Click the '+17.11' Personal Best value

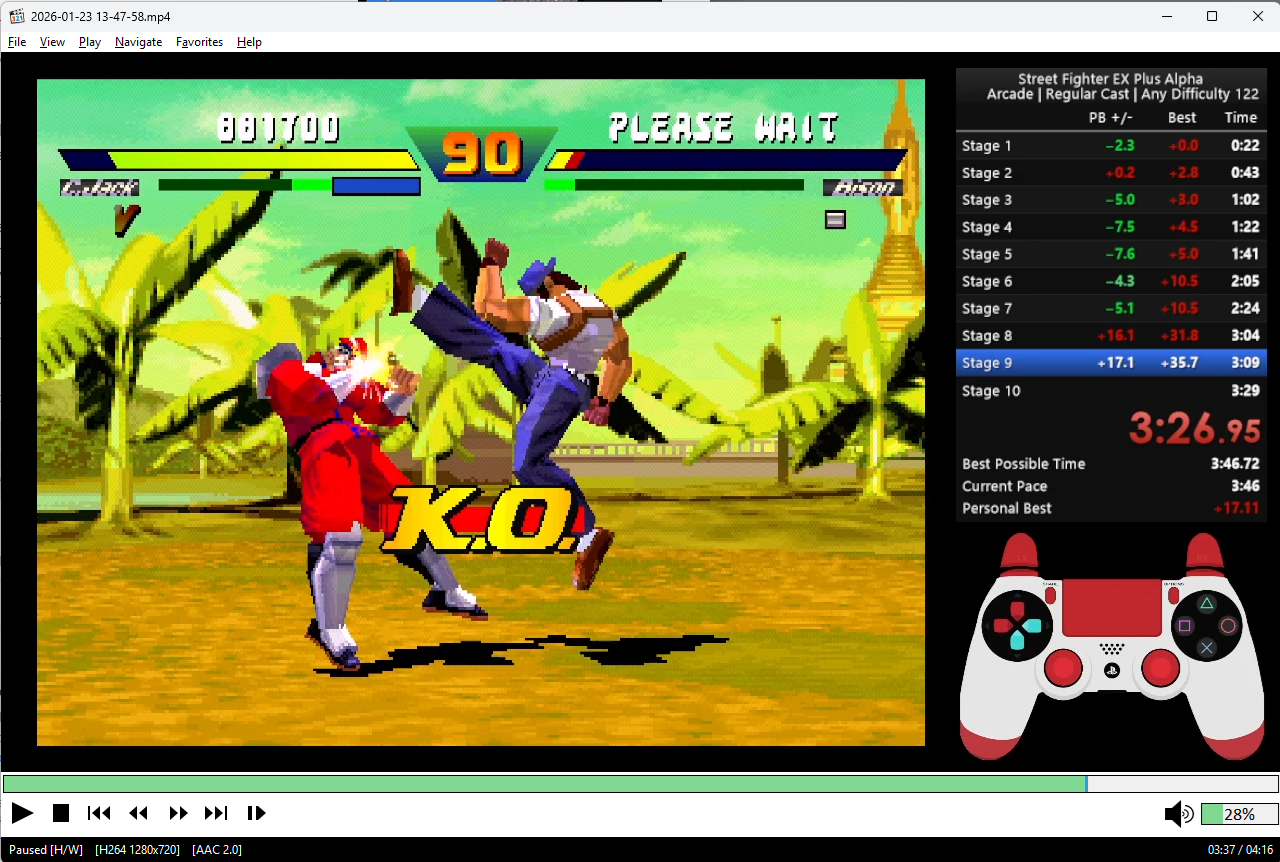(x=1236, y=508)
